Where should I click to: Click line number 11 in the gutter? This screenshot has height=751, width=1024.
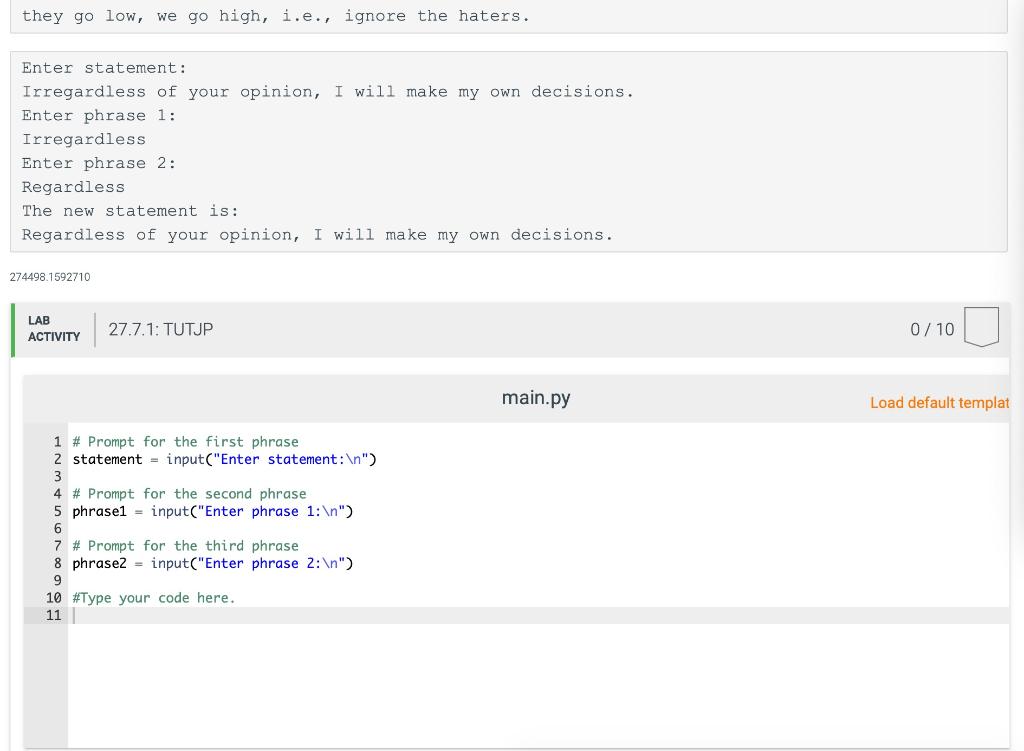click(x=54, y=615)
